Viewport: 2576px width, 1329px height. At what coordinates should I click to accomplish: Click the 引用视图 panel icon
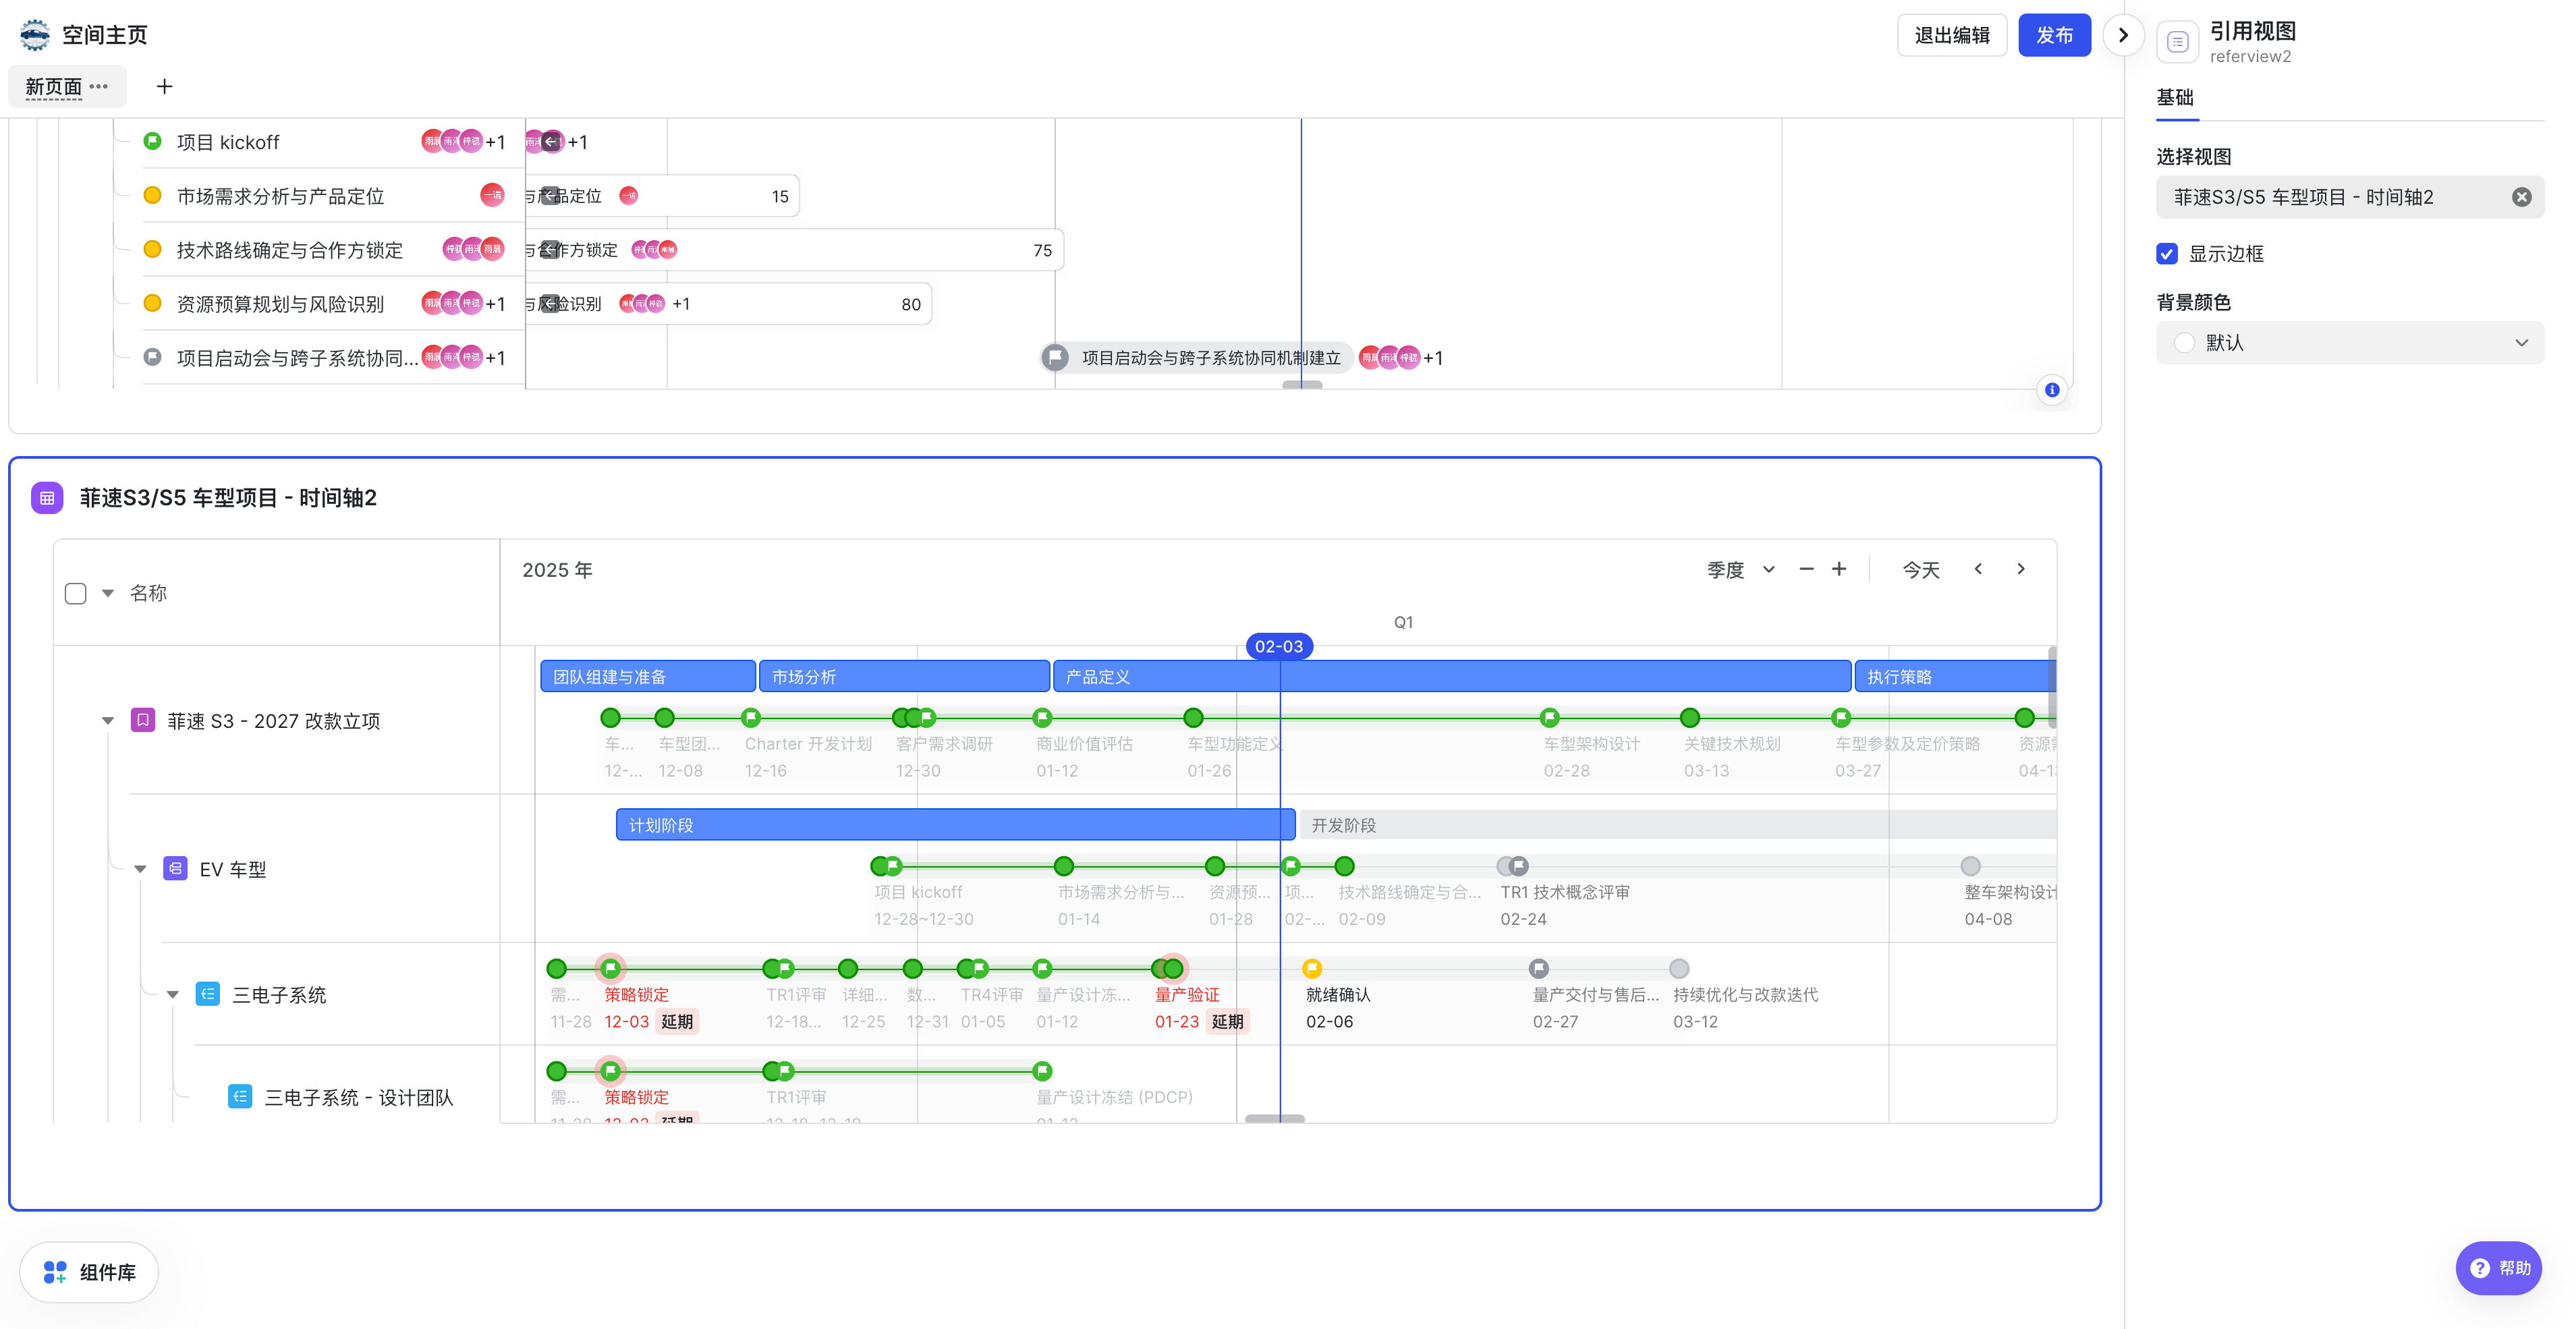[2177, 41]
